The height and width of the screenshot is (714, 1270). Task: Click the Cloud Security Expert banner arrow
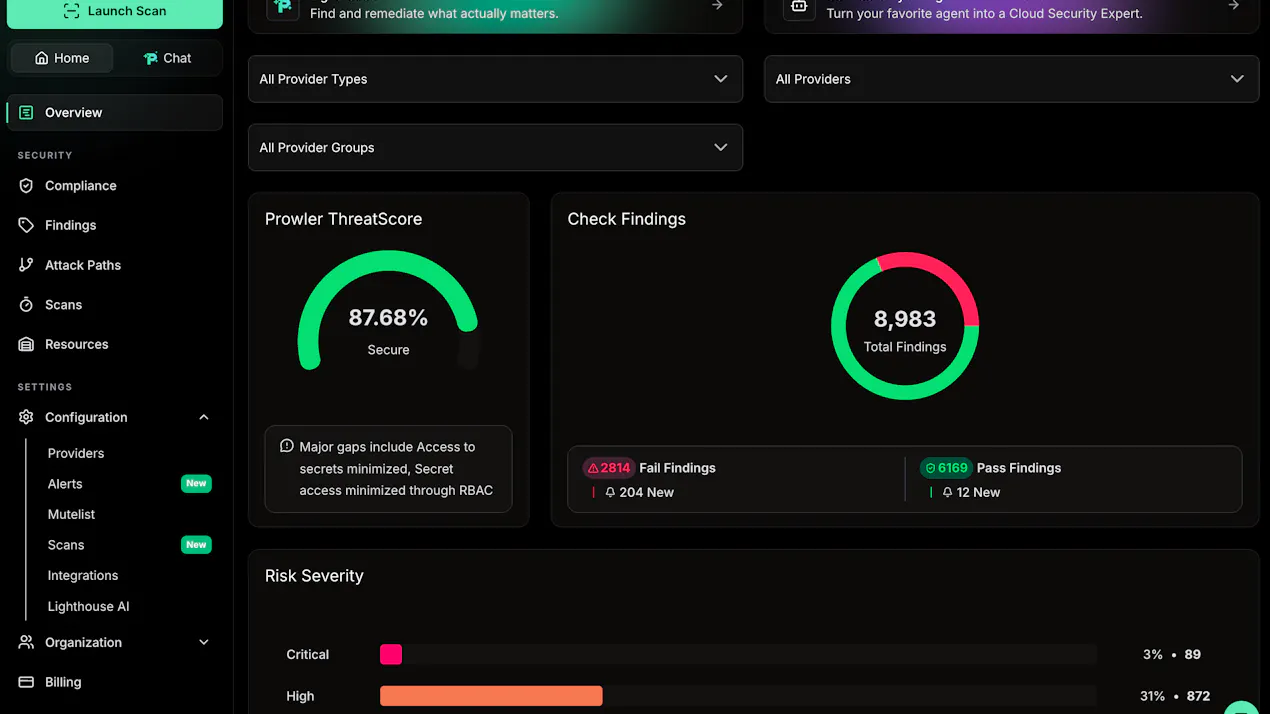point(1233,6)
